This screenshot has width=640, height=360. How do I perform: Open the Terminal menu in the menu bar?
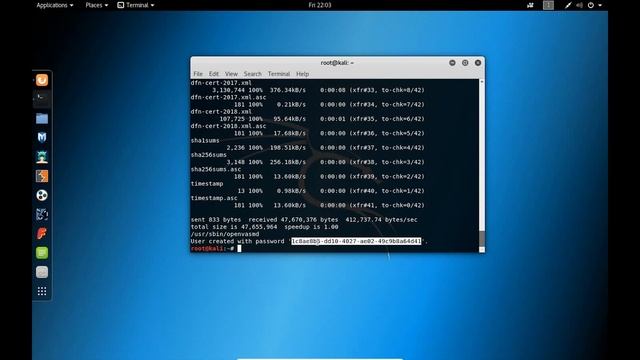click(279, 74)
